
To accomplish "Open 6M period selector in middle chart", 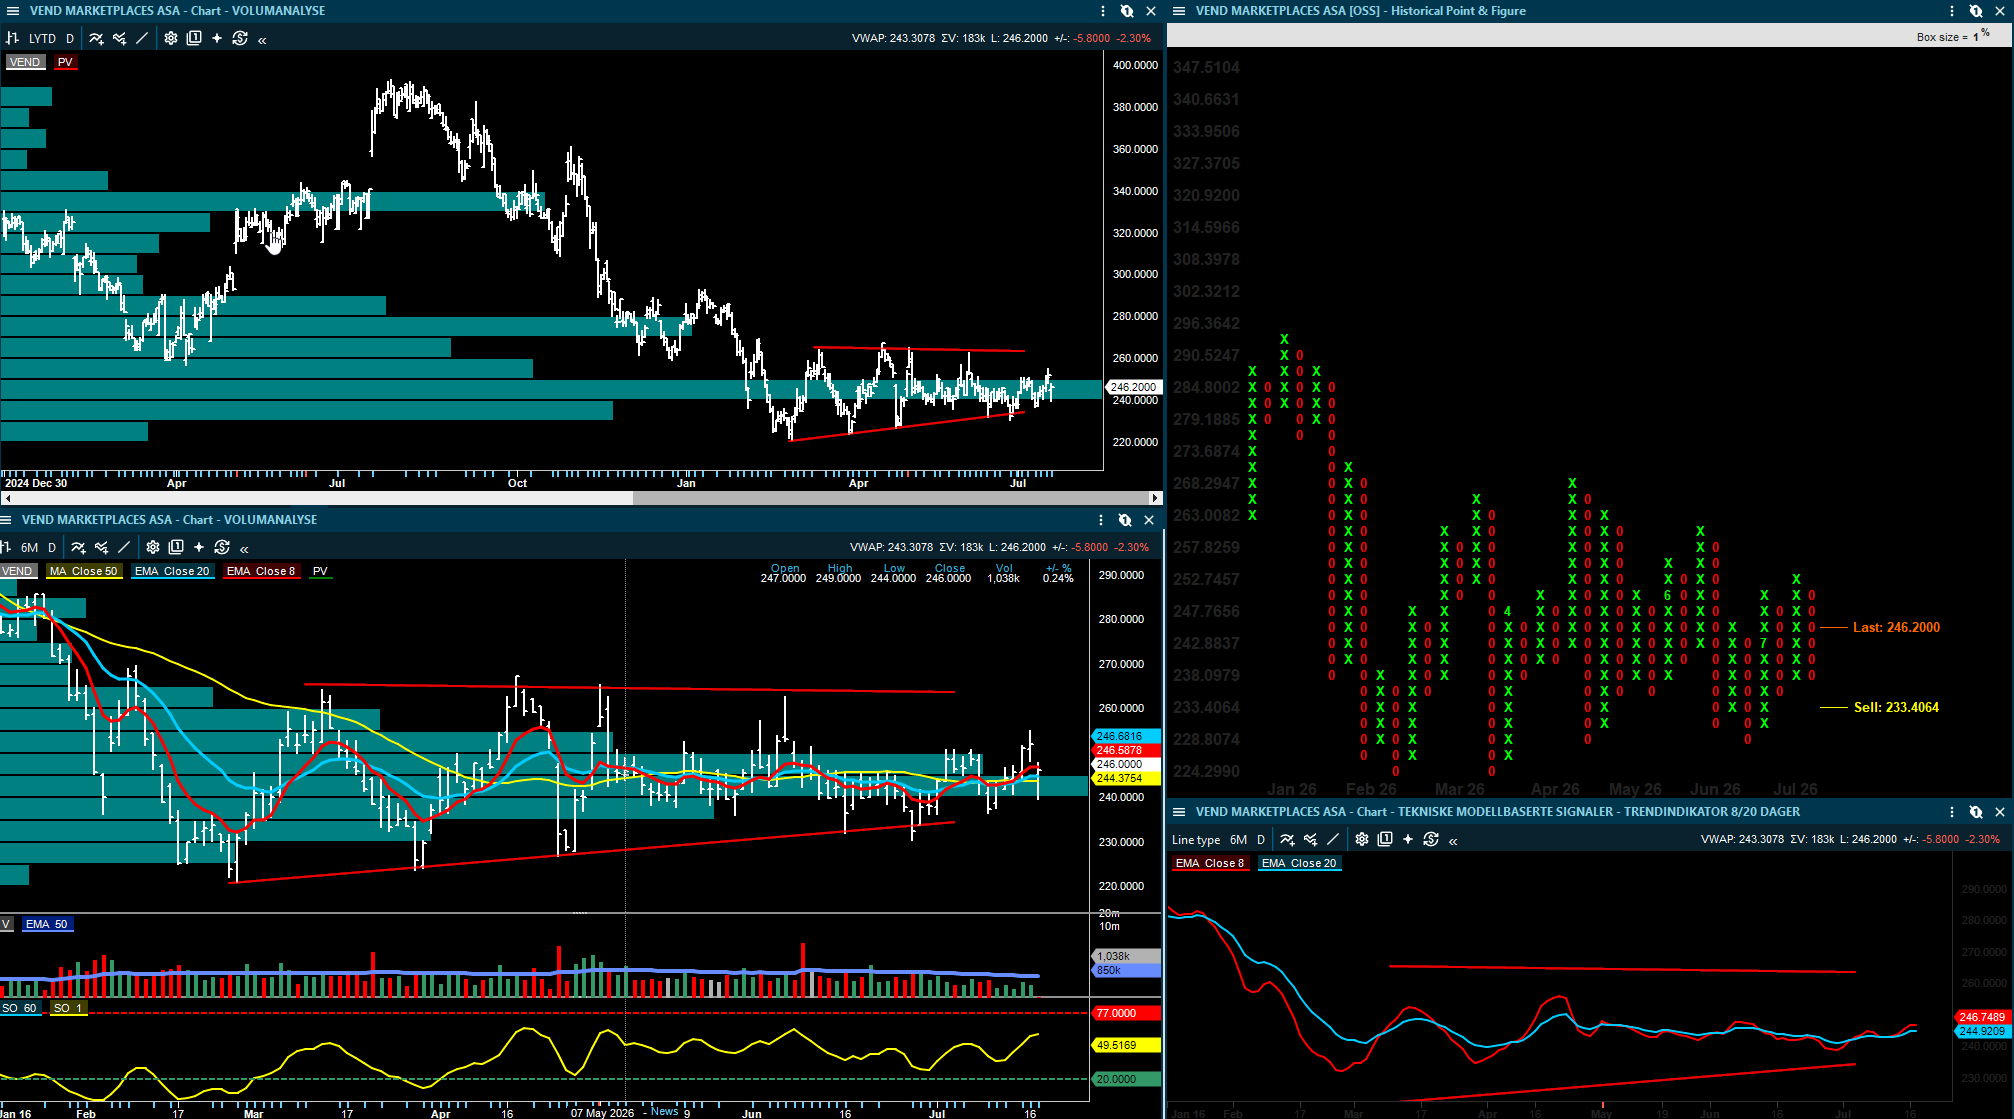I will (x=30, y=548).
